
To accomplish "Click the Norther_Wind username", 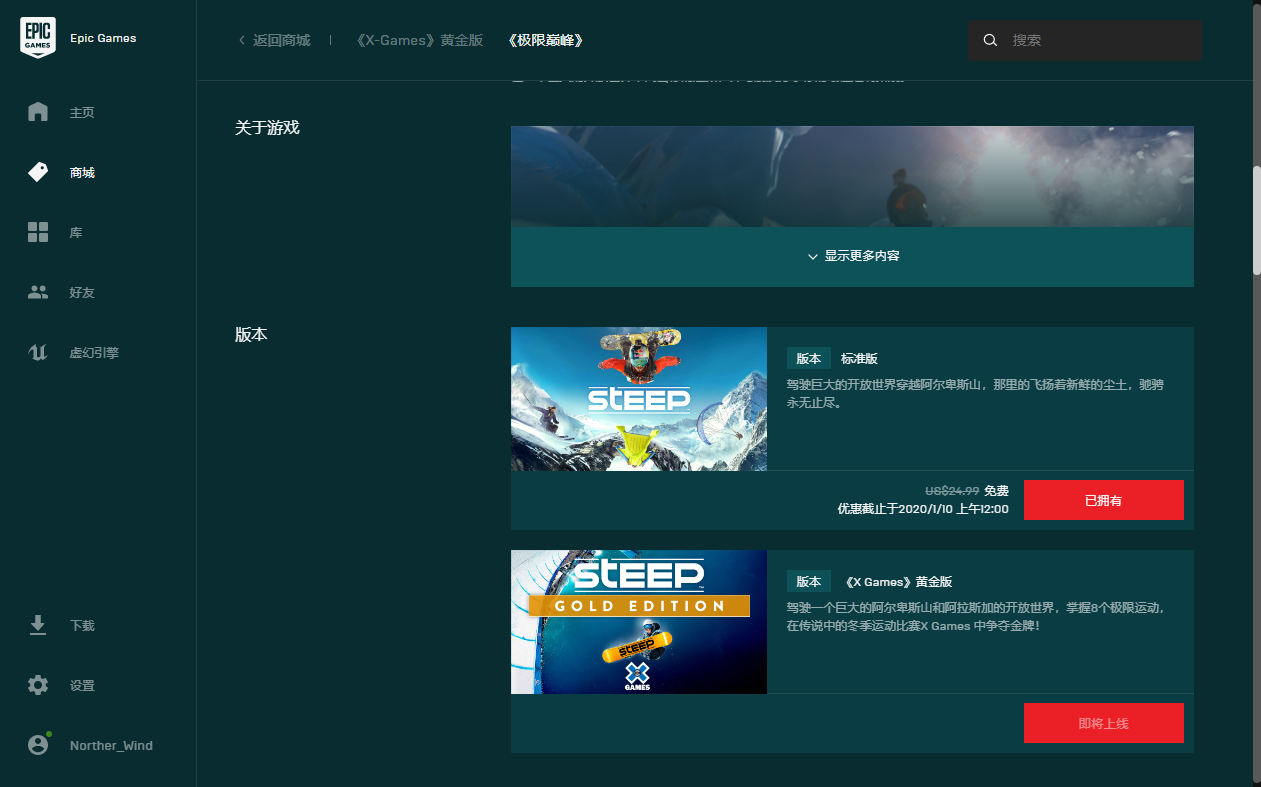I will click(x=111, y=745).
